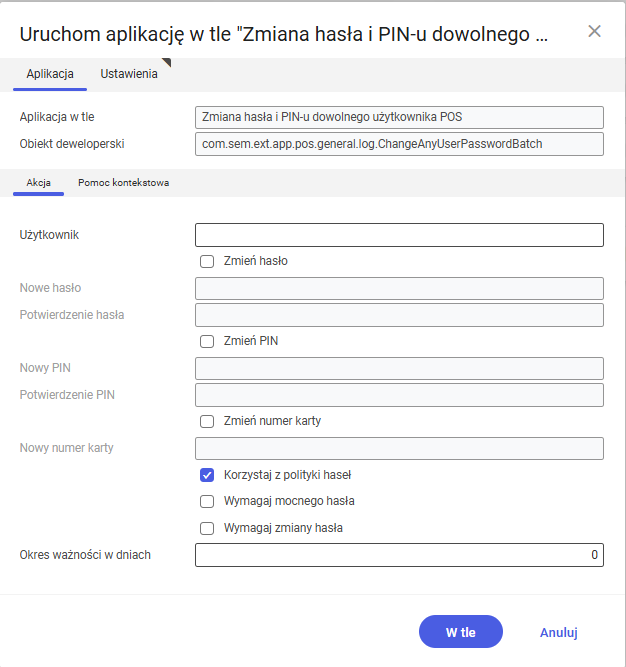This screenshot has height=667, width=626.
Task: Switch to the Ustawienia tab
Action: tap(129, 74)
